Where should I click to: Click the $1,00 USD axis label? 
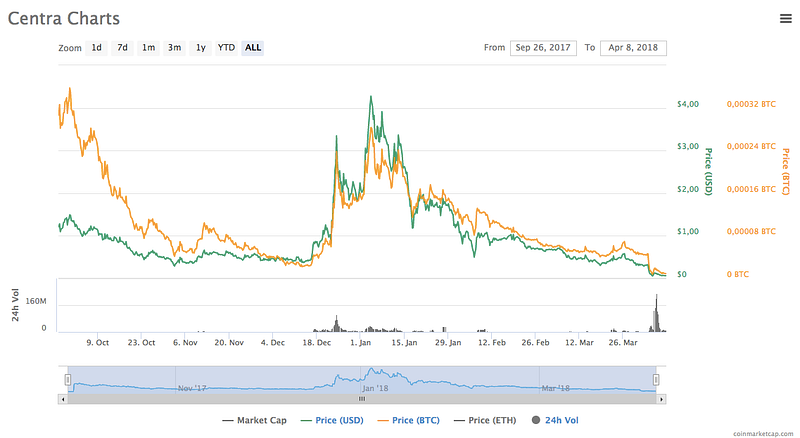pyautogui.click(x=688, y=232)
